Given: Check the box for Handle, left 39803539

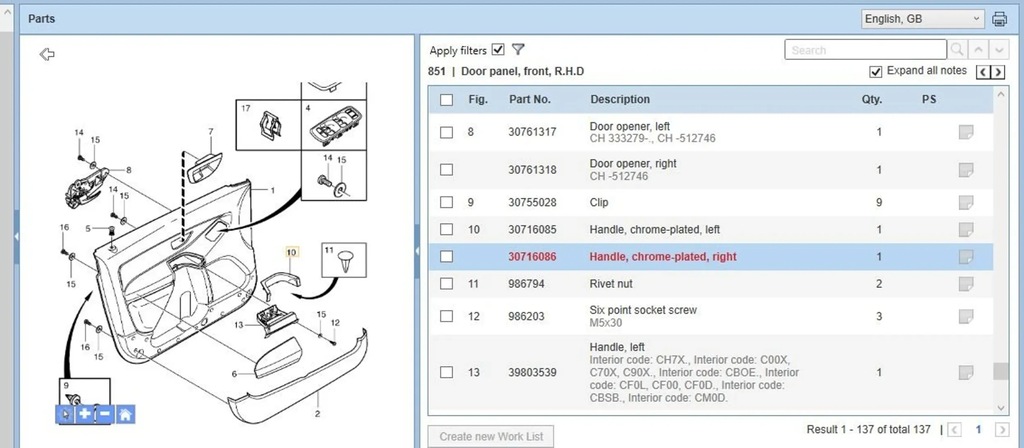Looking at the screenshot, I should (x=446, y=372).
